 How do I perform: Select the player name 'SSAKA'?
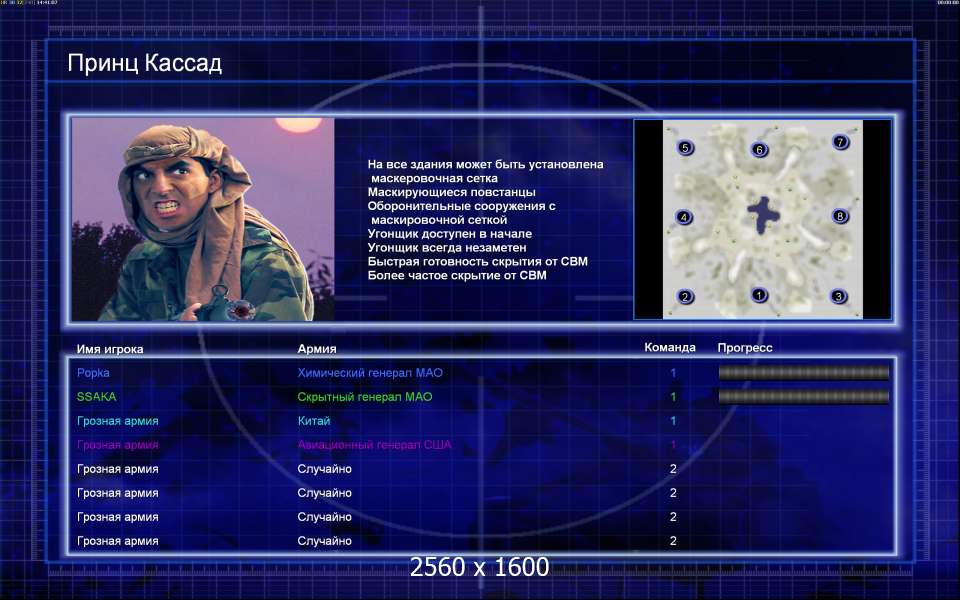(96, 397)
